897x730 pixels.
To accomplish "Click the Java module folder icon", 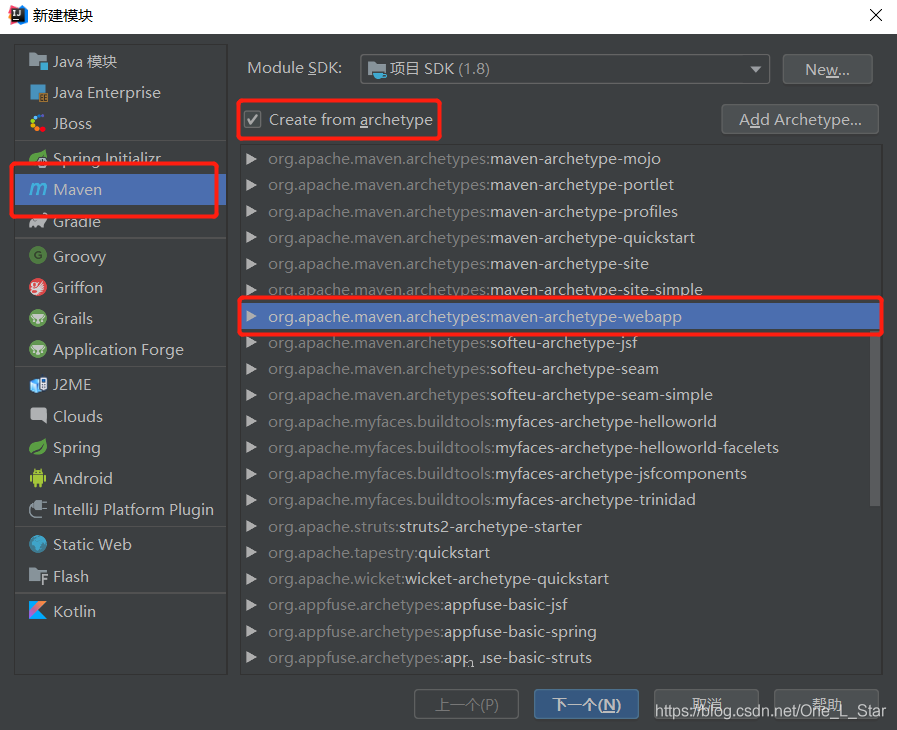I will tap(38, 61).
